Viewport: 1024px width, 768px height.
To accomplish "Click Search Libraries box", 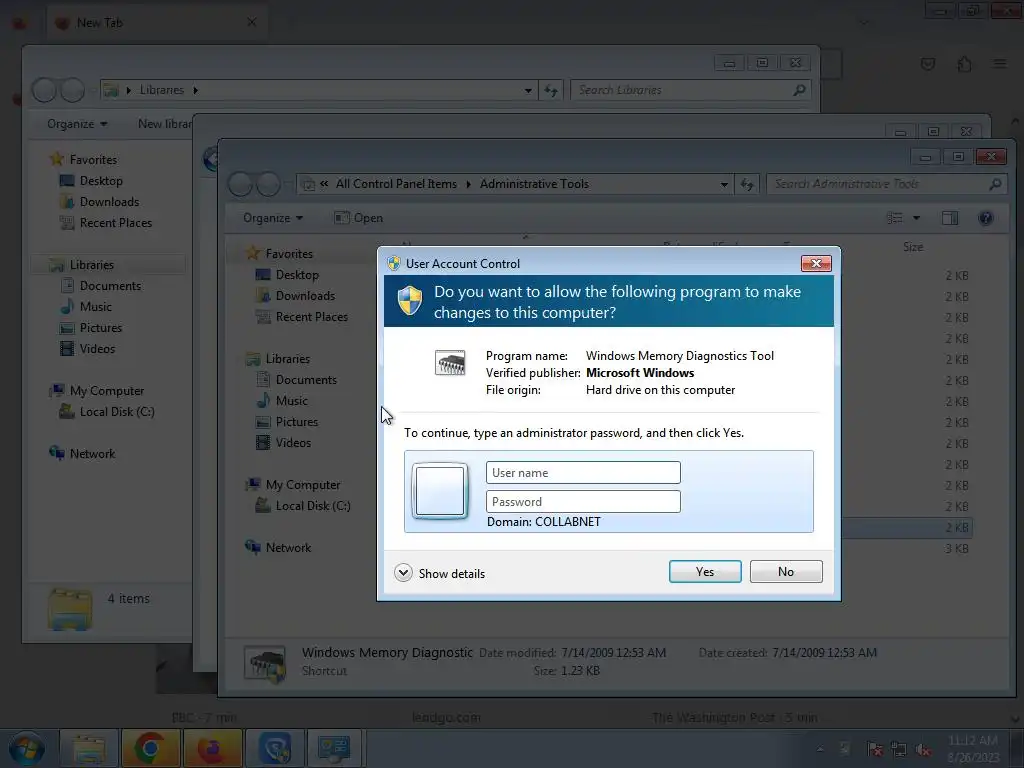I will [x=691, y=90].
